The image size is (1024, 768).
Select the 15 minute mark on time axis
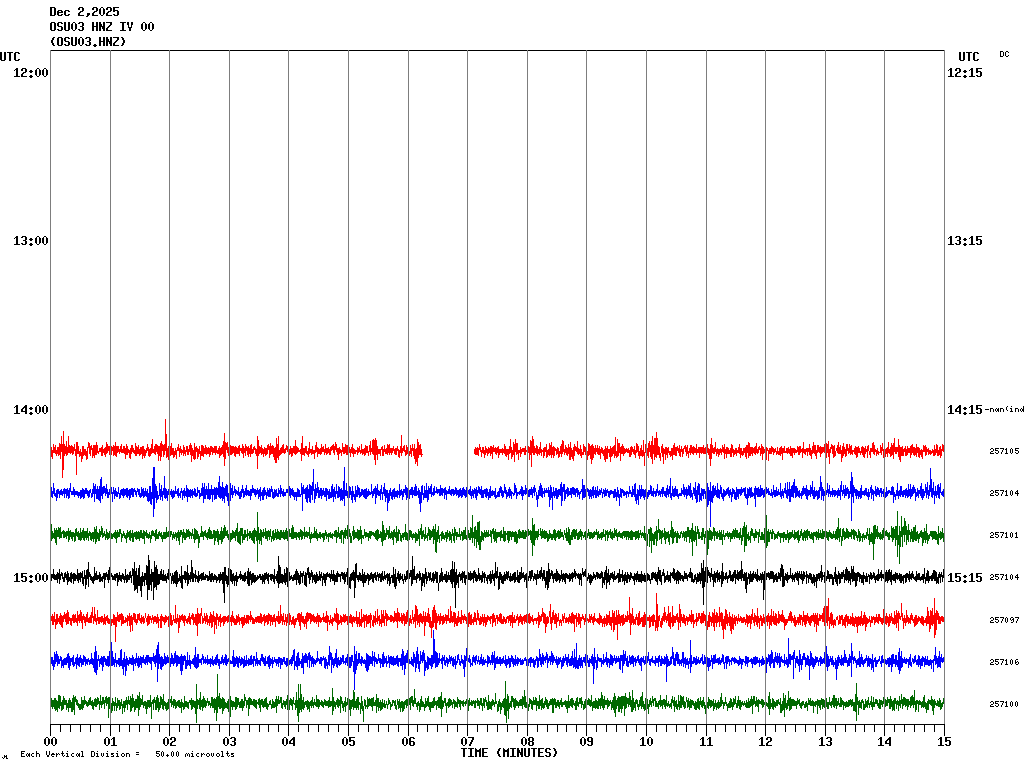tap(944, 742)
